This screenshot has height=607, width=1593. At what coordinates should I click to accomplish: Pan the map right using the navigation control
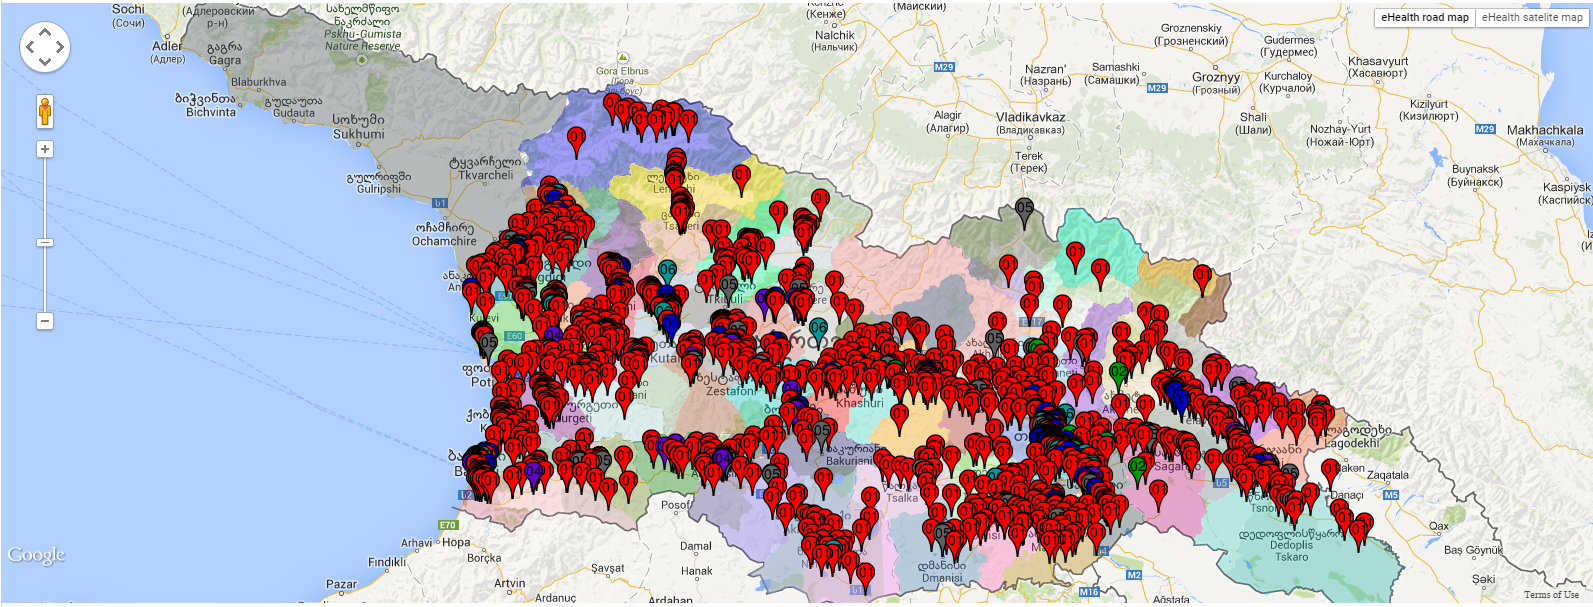click(x=60, y=46)
